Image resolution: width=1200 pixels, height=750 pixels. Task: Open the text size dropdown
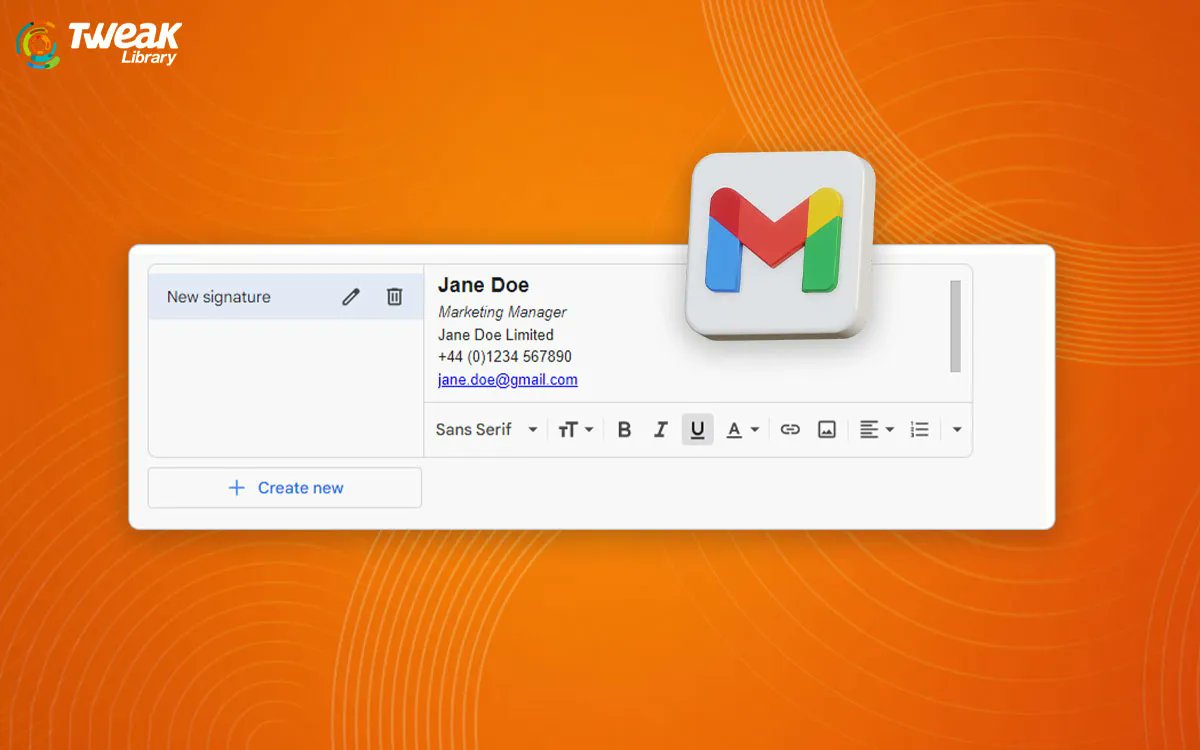tap(576, 429)
